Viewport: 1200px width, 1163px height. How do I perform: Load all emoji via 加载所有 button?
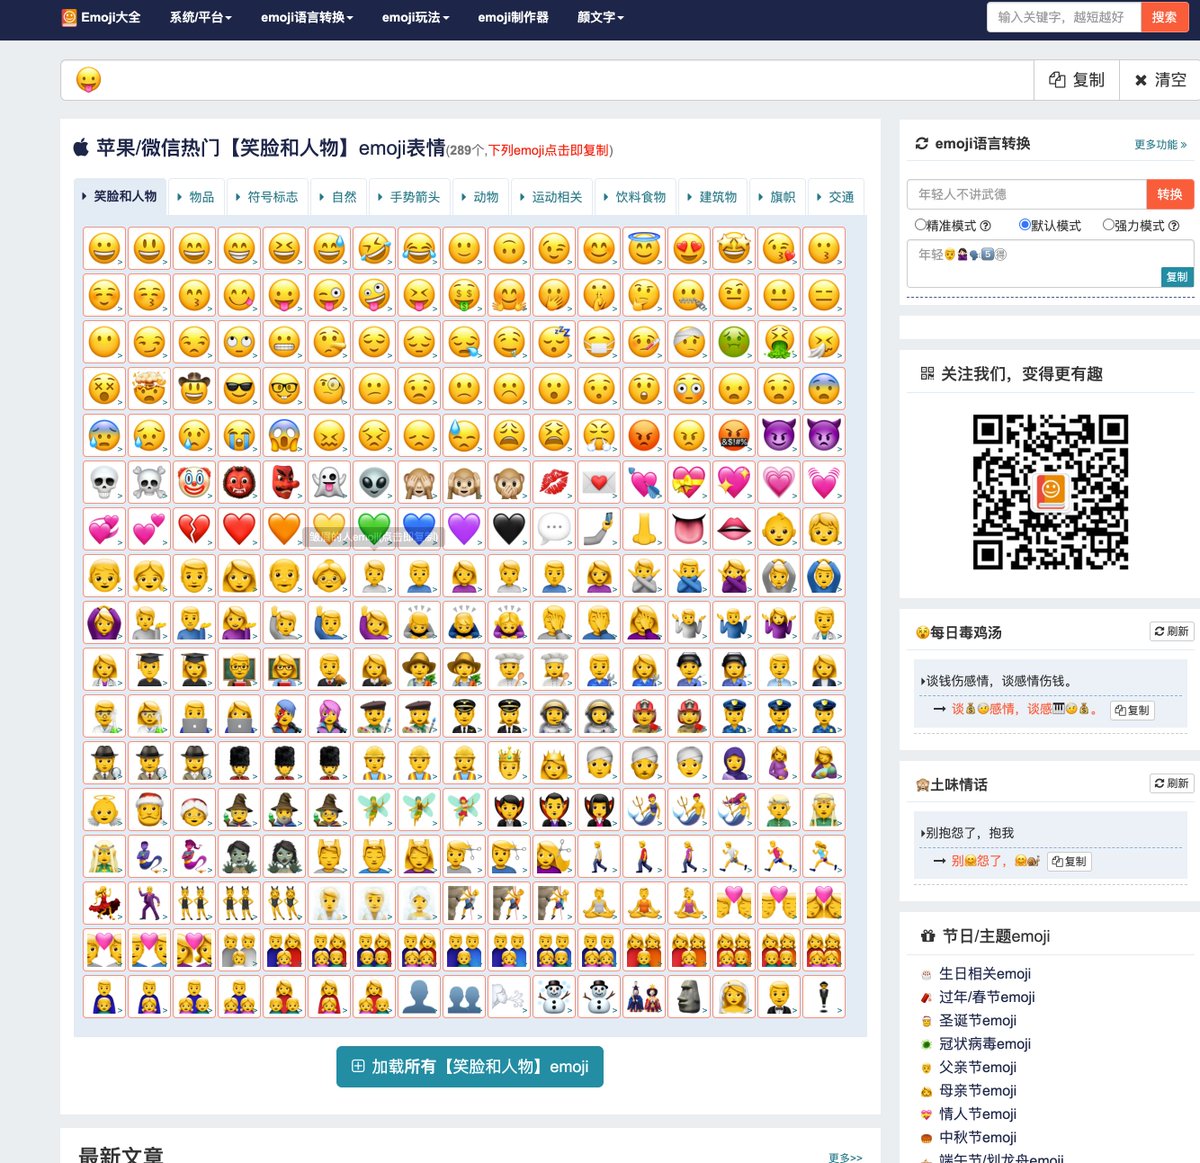point(470,1066)
